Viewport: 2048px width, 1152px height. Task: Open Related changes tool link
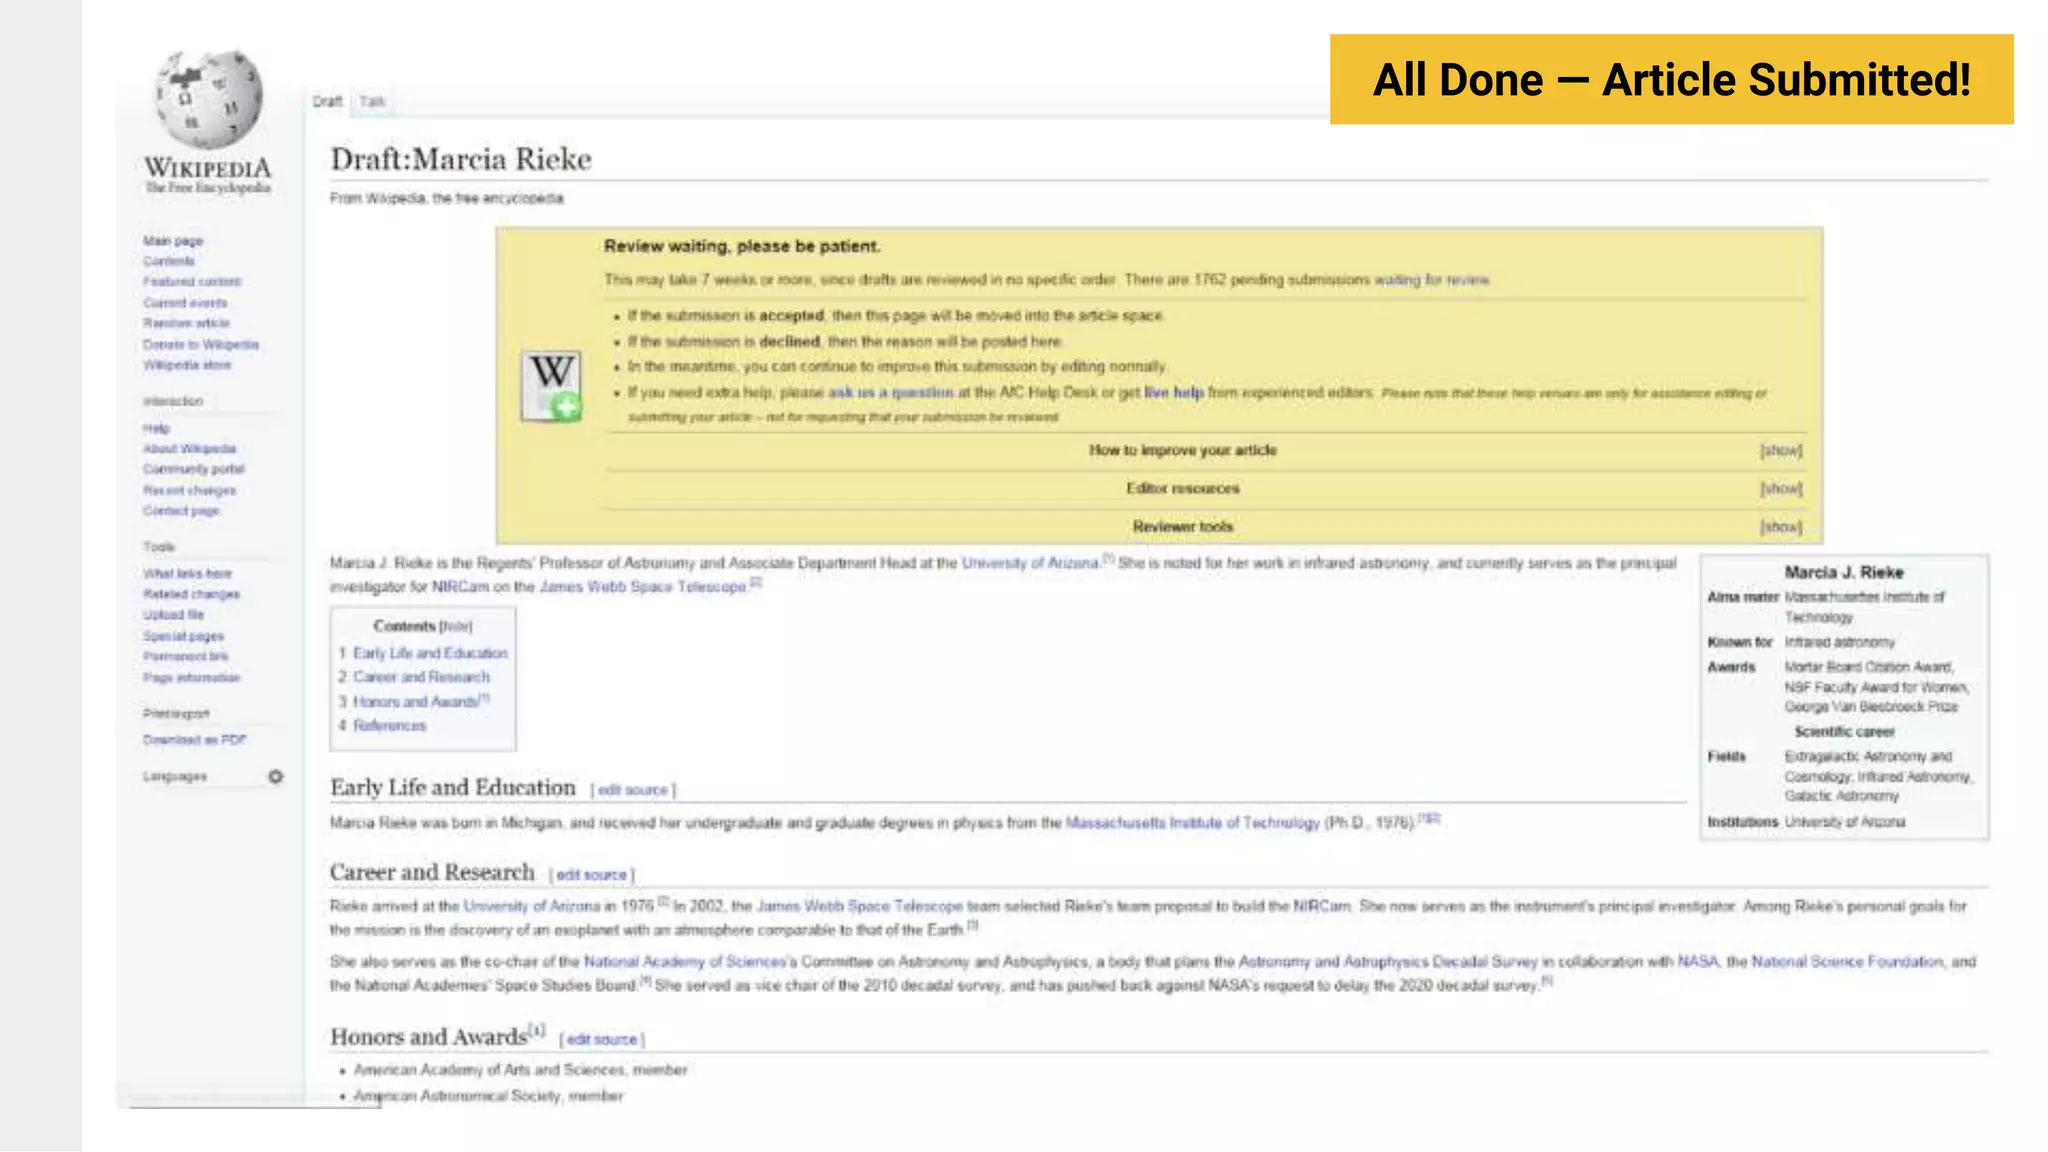click(x=191, y=594)
